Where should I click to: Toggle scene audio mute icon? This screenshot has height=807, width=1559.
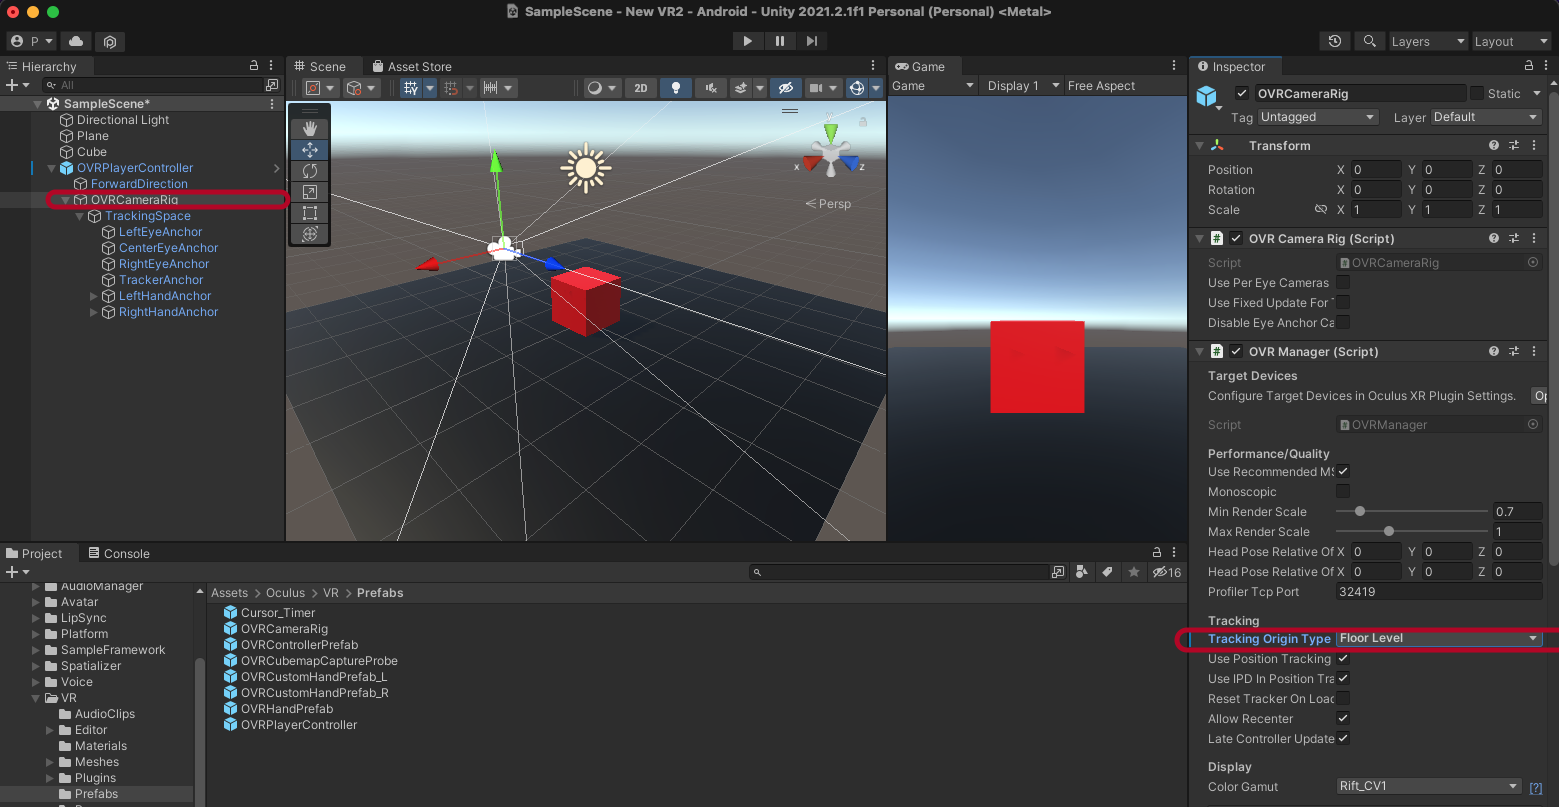point(711,88)
